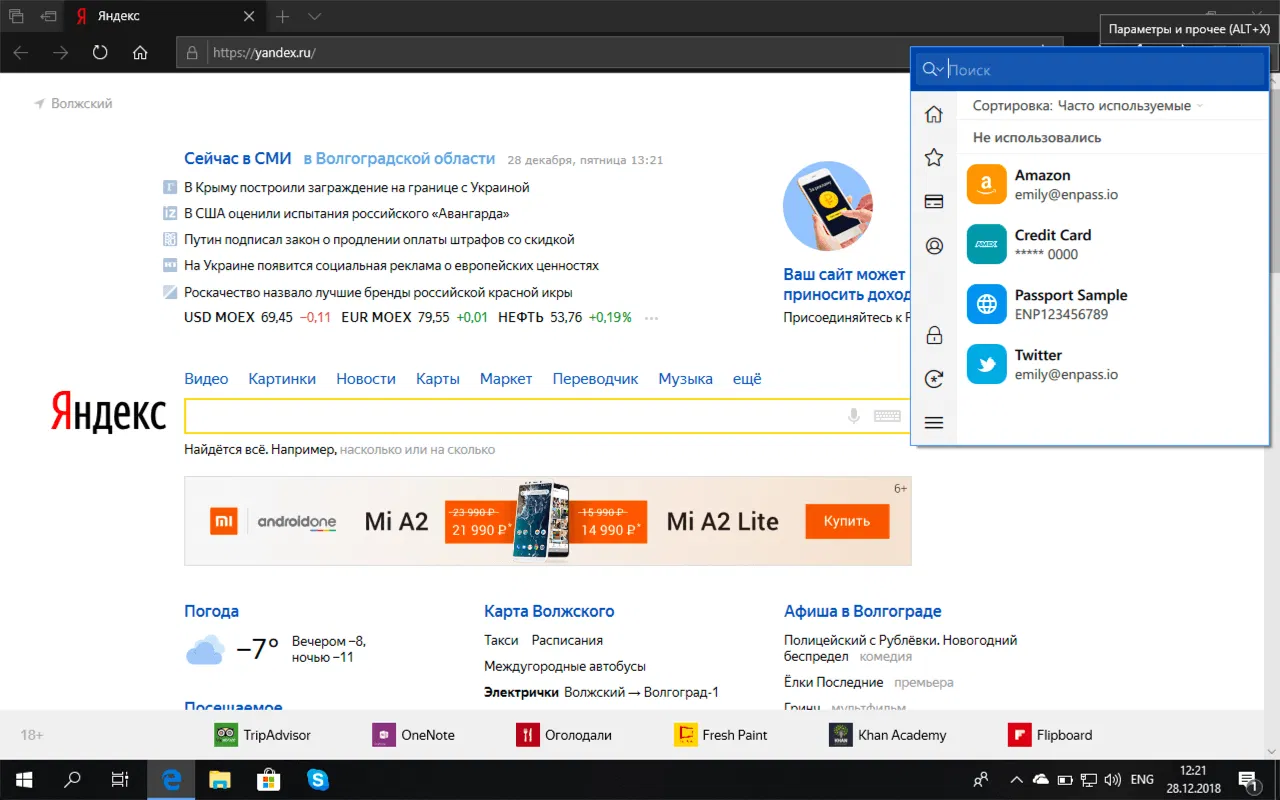Click the browser forward arrow
The width and height of the screenshot is (1280, 800).
point(61,53)
